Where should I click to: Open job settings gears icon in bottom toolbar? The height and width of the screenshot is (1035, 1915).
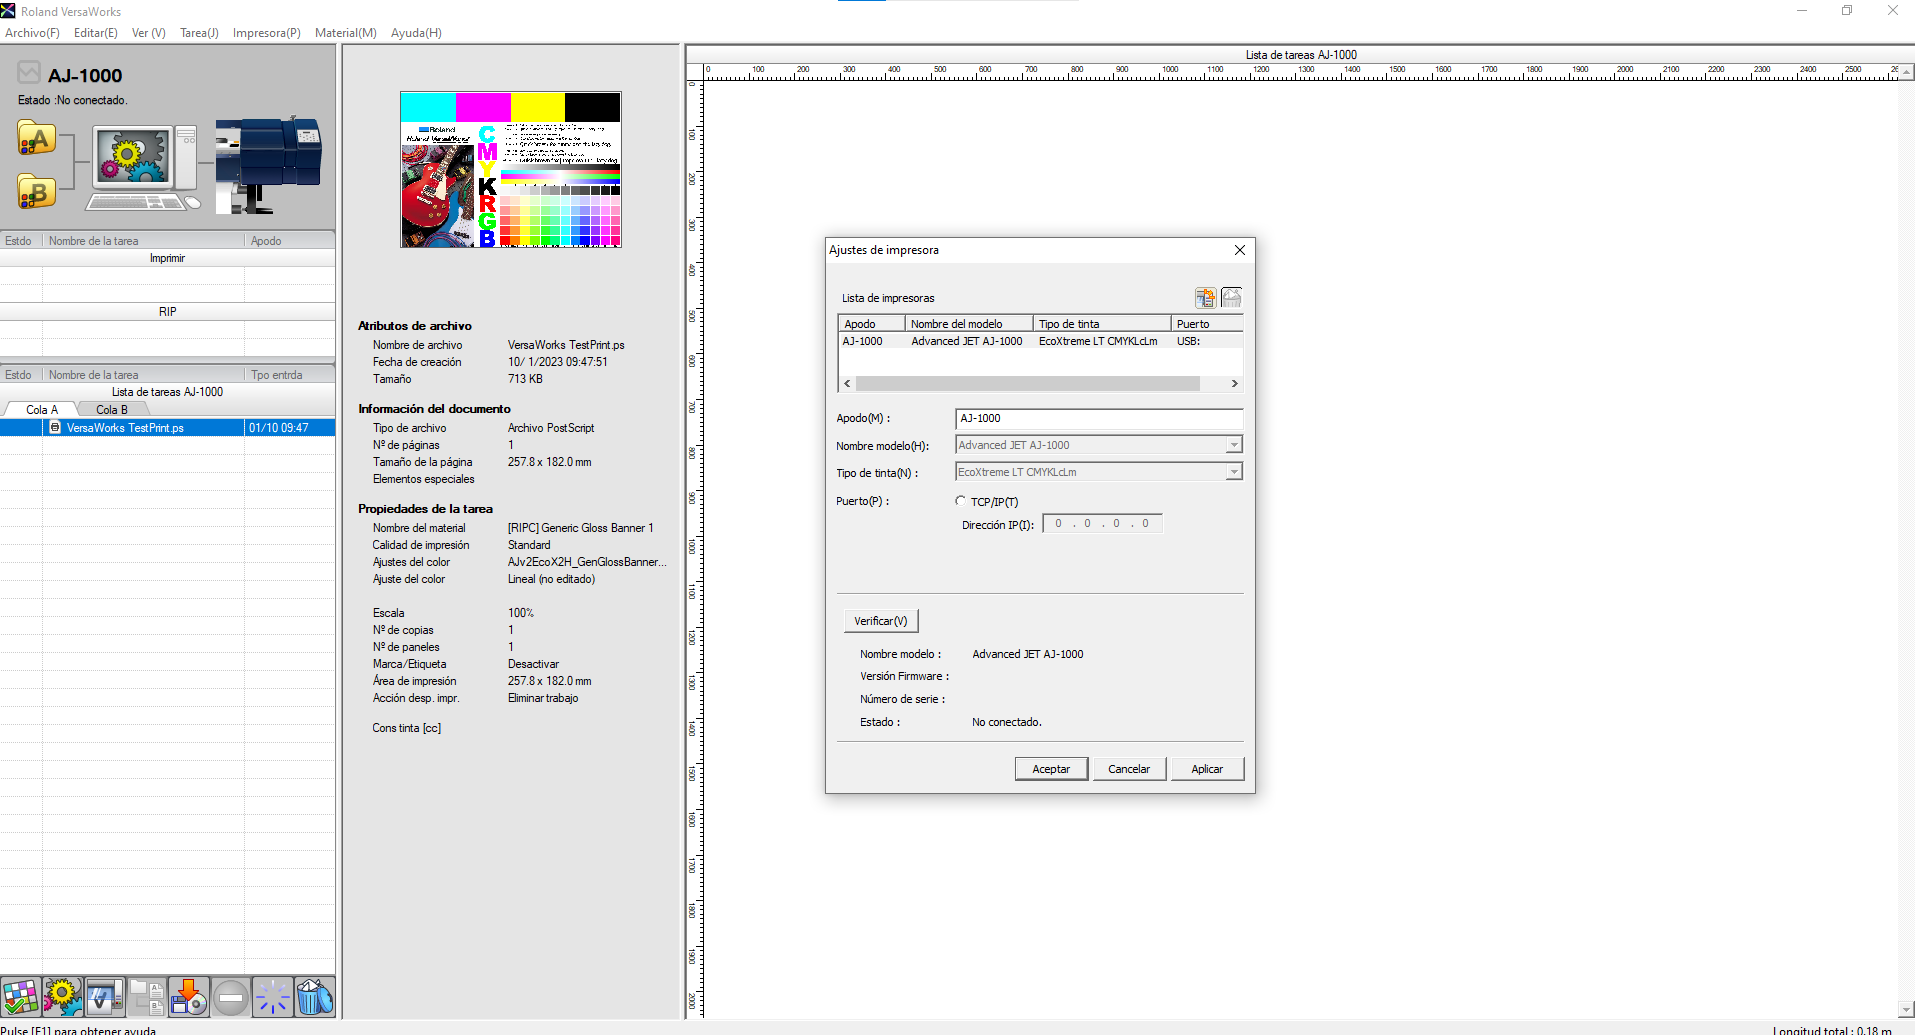[62, 997]
